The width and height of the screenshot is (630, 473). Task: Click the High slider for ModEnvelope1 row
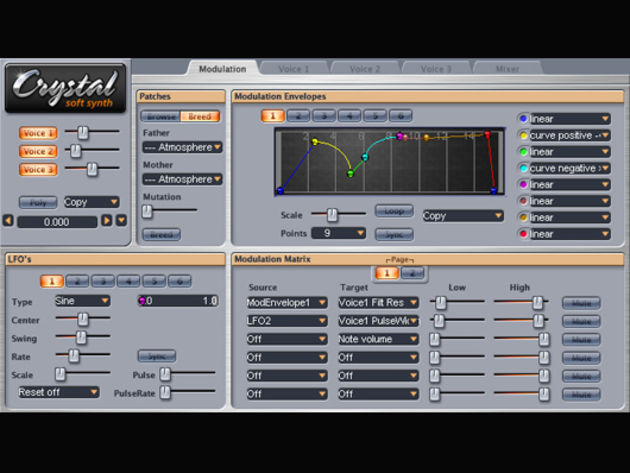click(x=521, y=302)
